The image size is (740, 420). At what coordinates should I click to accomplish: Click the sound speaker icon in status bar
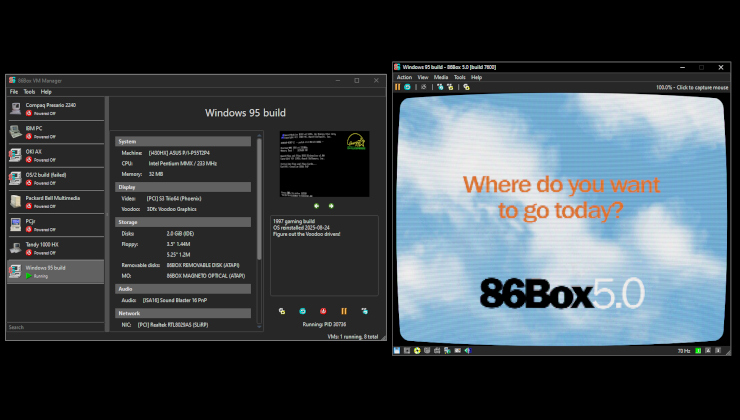[x=467, y=351]
